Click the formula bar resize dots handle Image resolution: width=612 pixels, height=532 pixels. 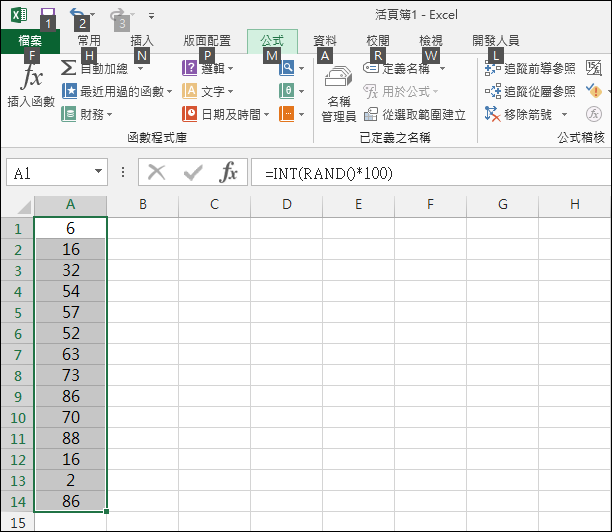tap(123, 172)
